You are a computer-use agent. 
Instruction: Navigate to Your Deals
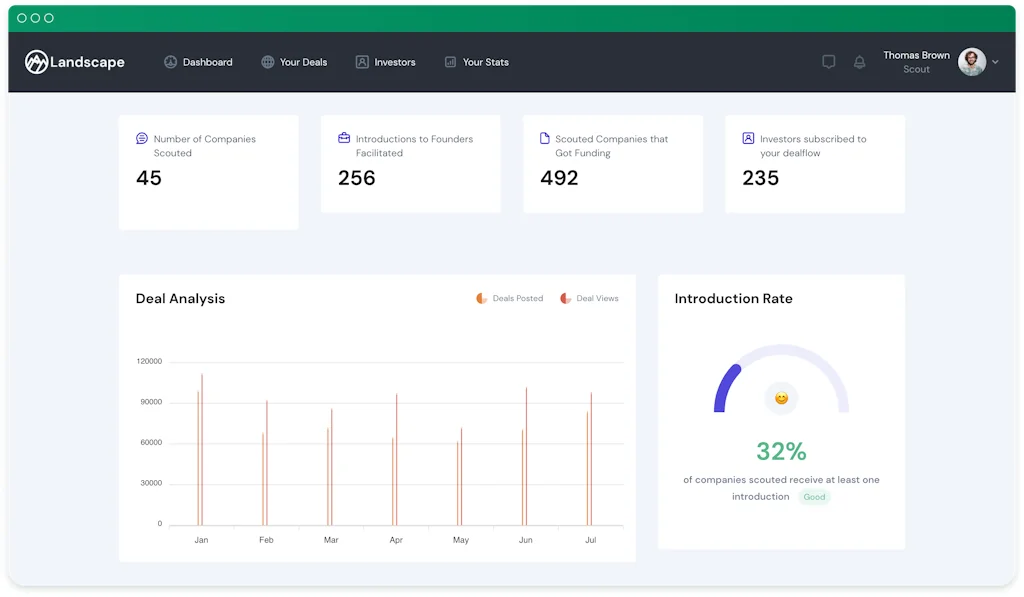(294, 61)
